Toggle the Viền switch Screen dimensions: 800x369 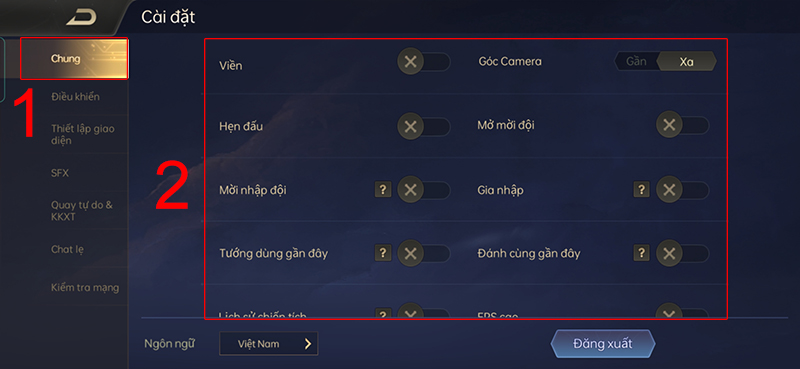[x=423, y=62]
